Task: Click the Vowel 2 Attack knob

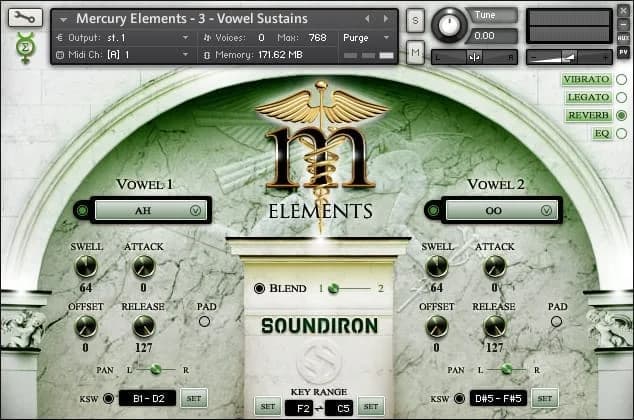Action: [495, 267]
